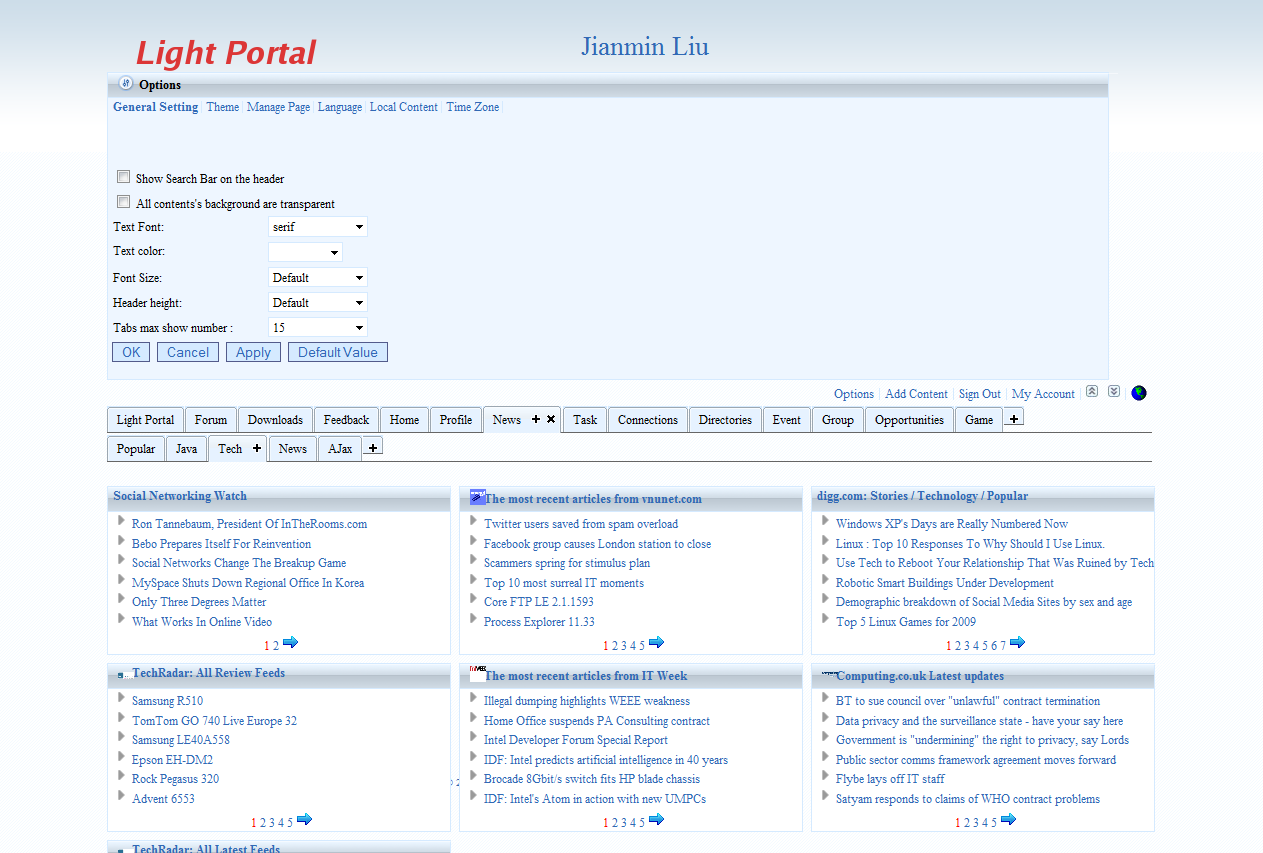Open the My Account link
The height and width of the screenshot is (853, 1263).
tap(1043, 394)
